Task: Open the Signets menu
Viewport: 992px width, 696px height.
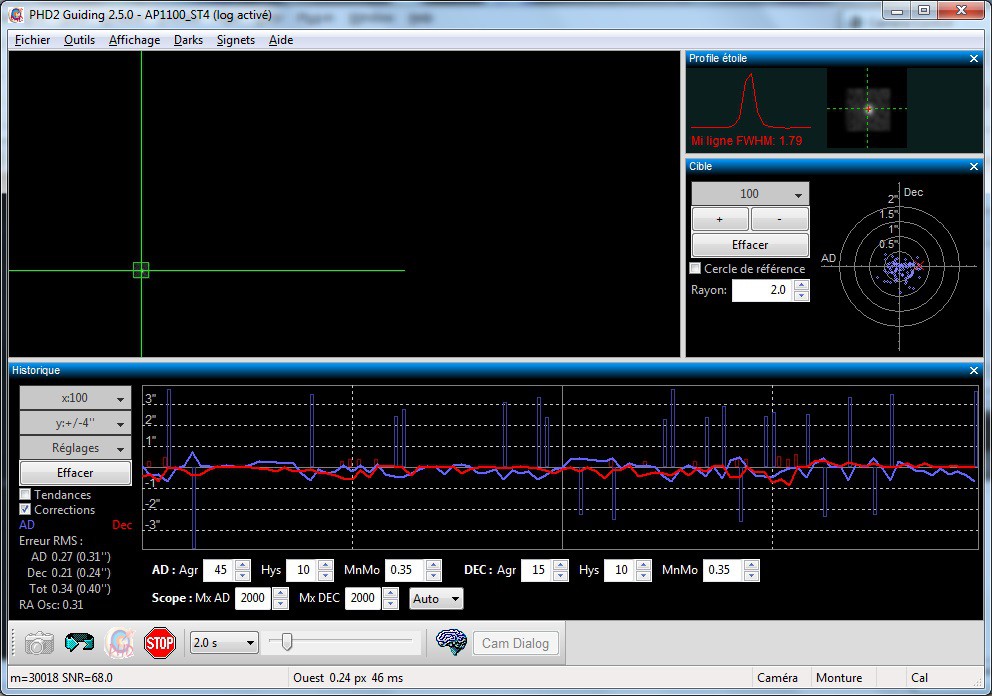Action: [x=235, y=40]
